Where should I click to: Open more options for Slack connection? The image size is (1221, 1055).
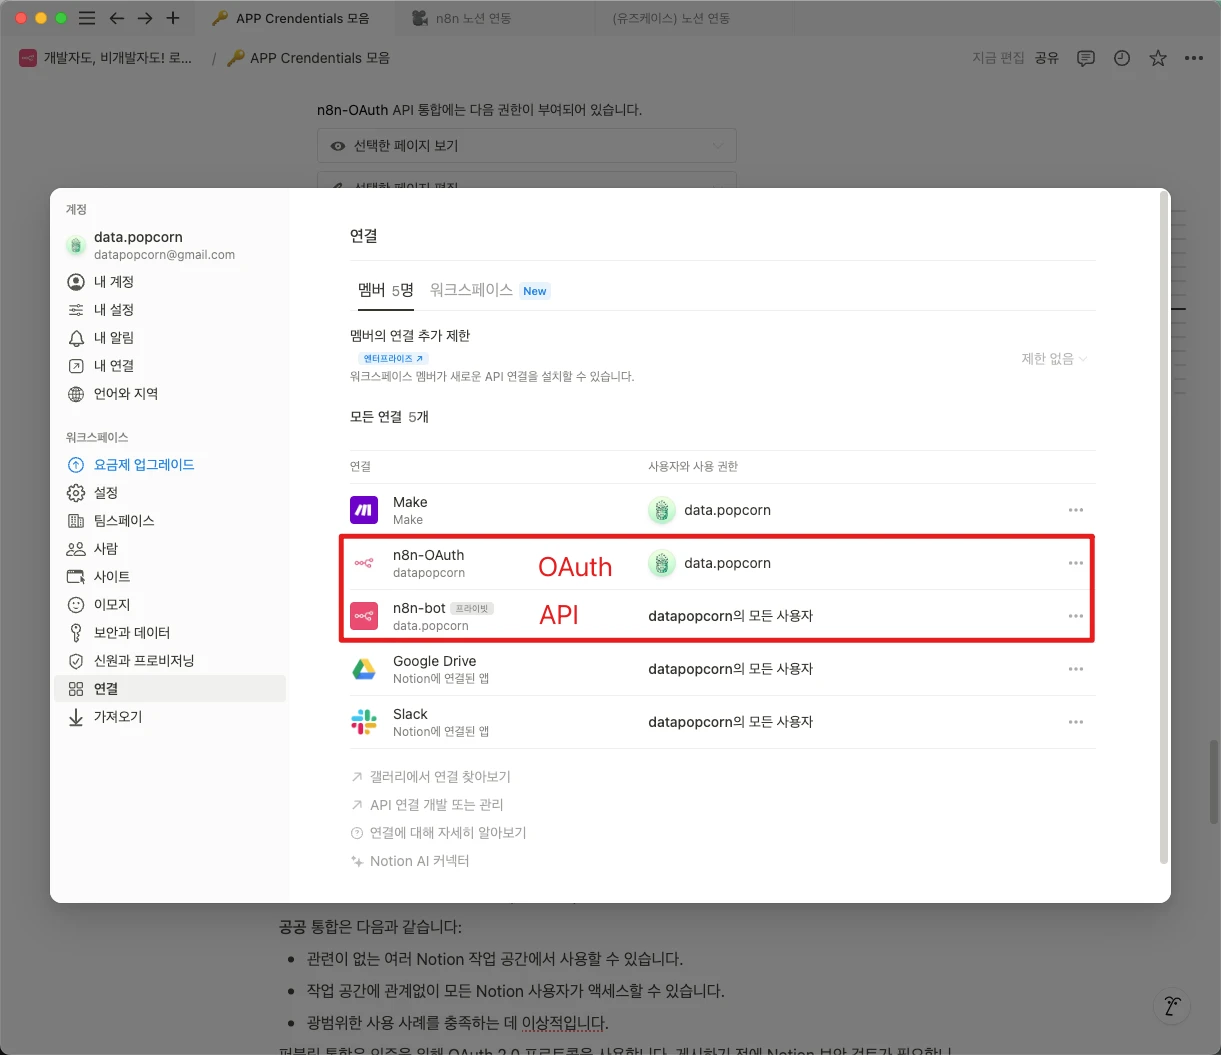point(1075,722)
